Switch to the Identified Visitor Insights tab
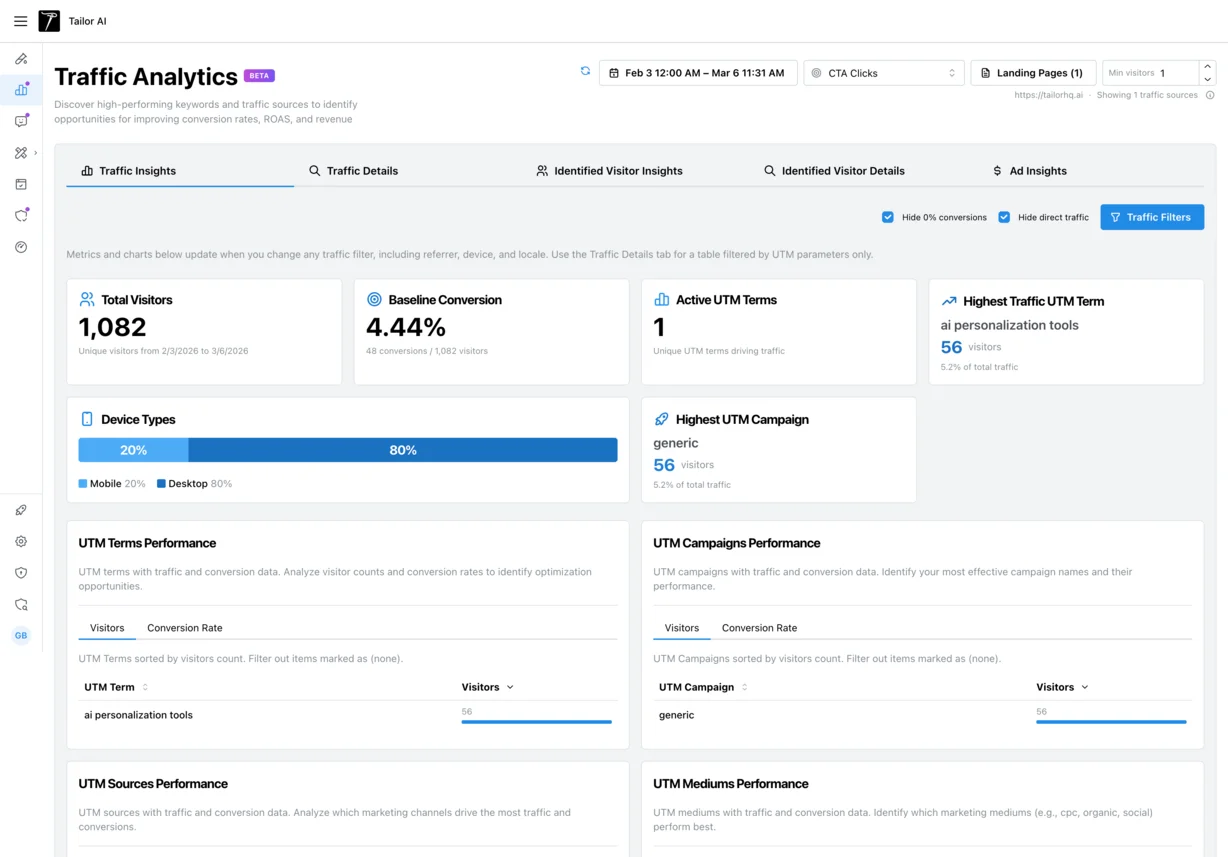The image size is (1228, 857). 609,170
